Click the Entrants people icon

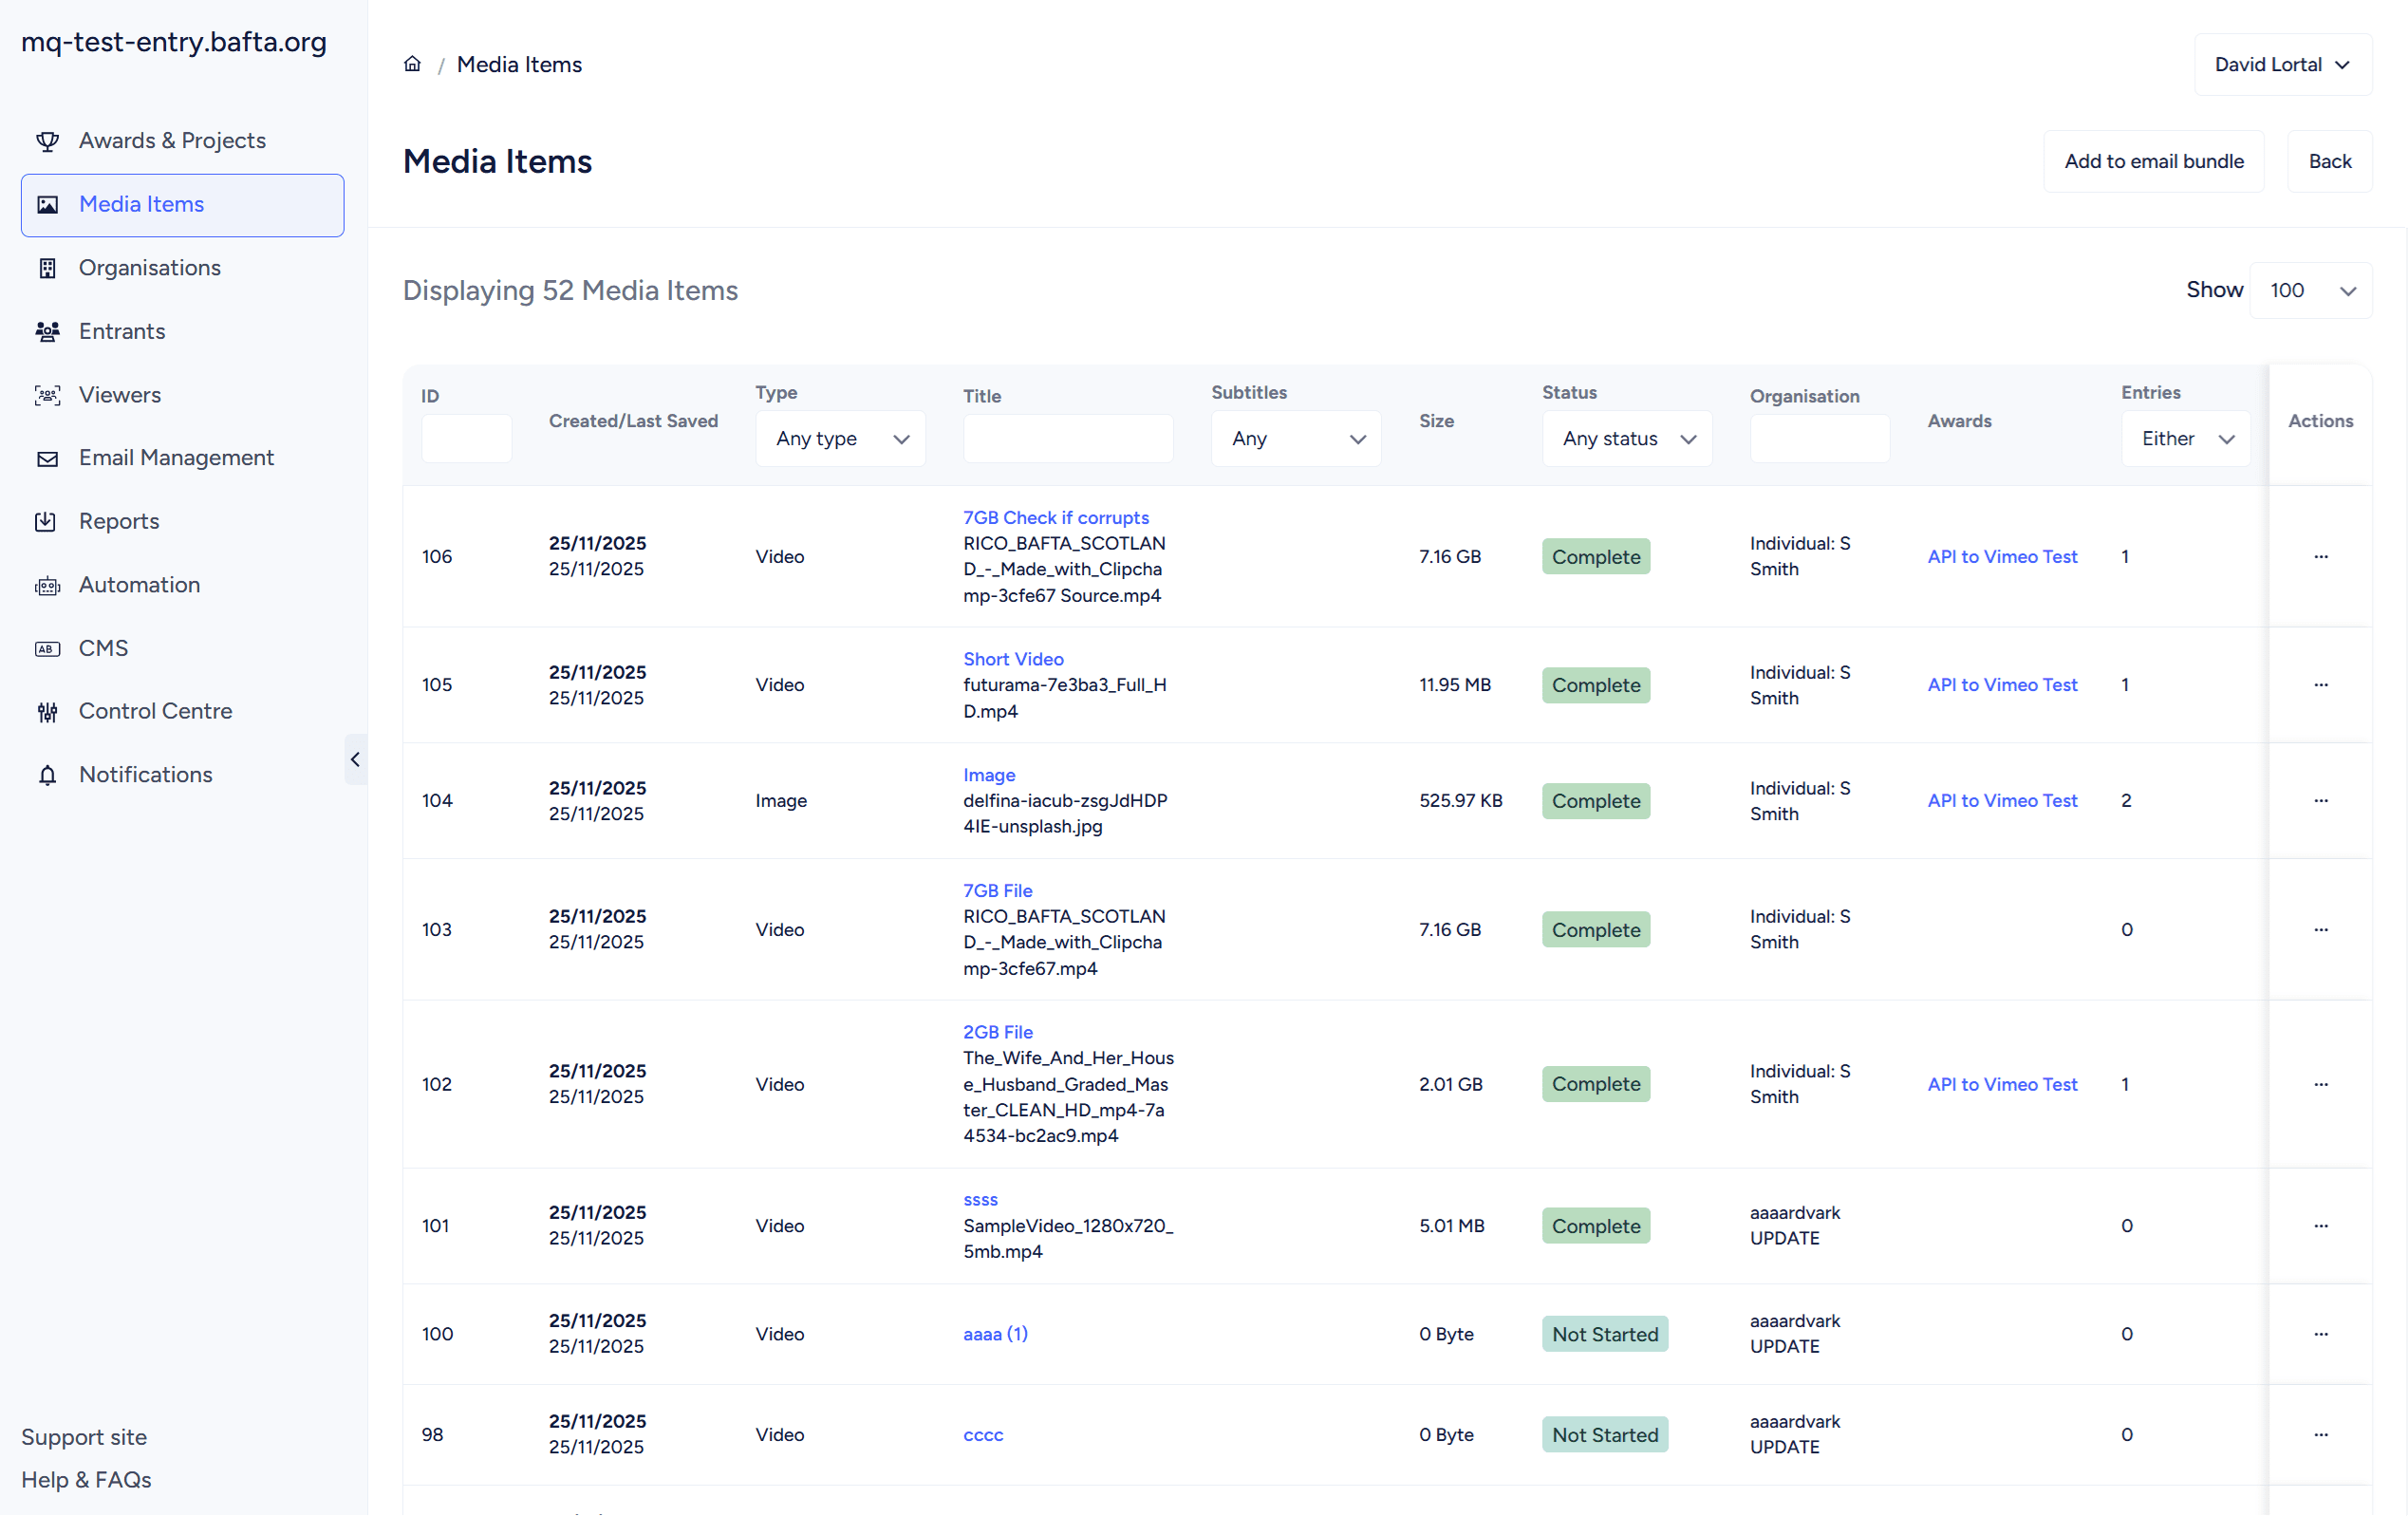(47, 331)
